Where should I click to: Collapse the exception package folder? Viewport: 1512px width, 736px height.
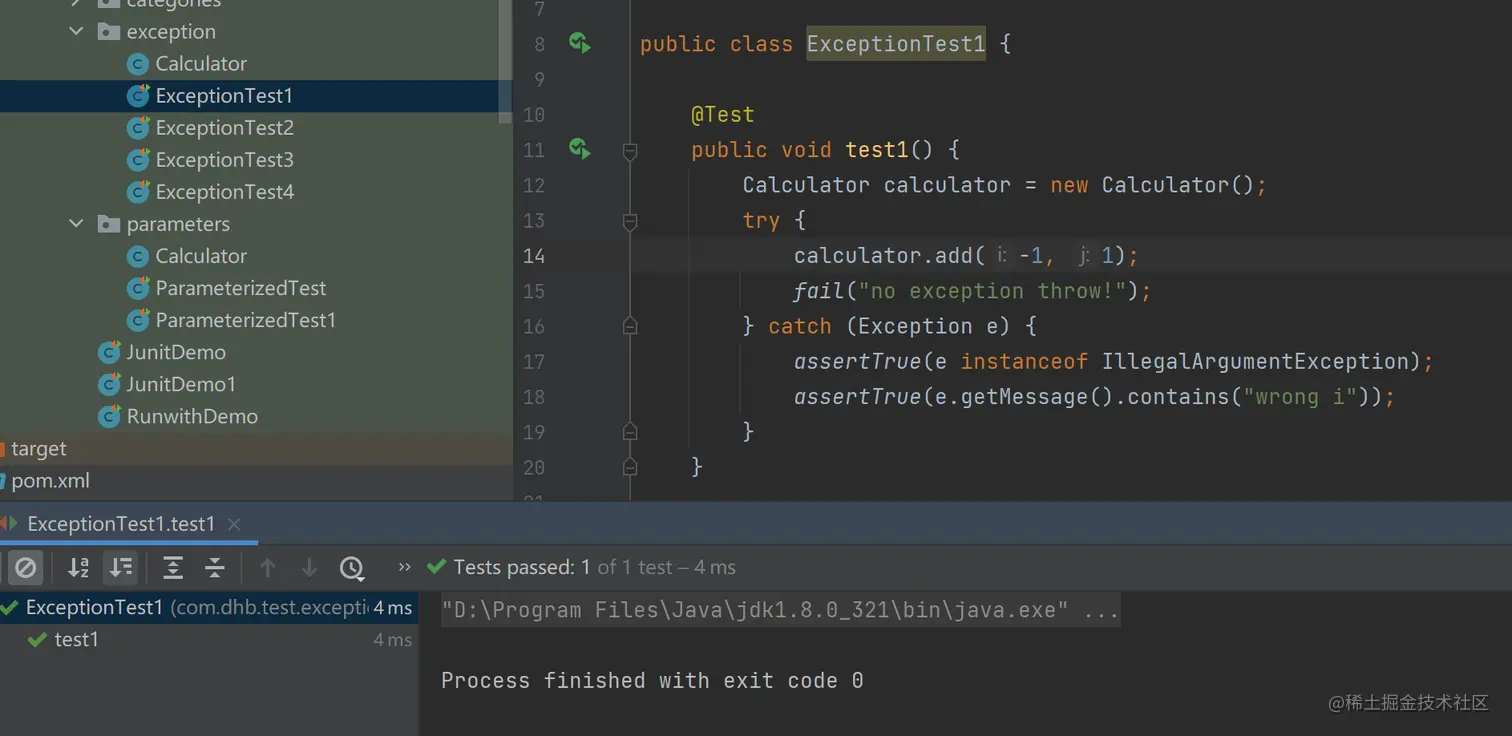click(76, 31)
